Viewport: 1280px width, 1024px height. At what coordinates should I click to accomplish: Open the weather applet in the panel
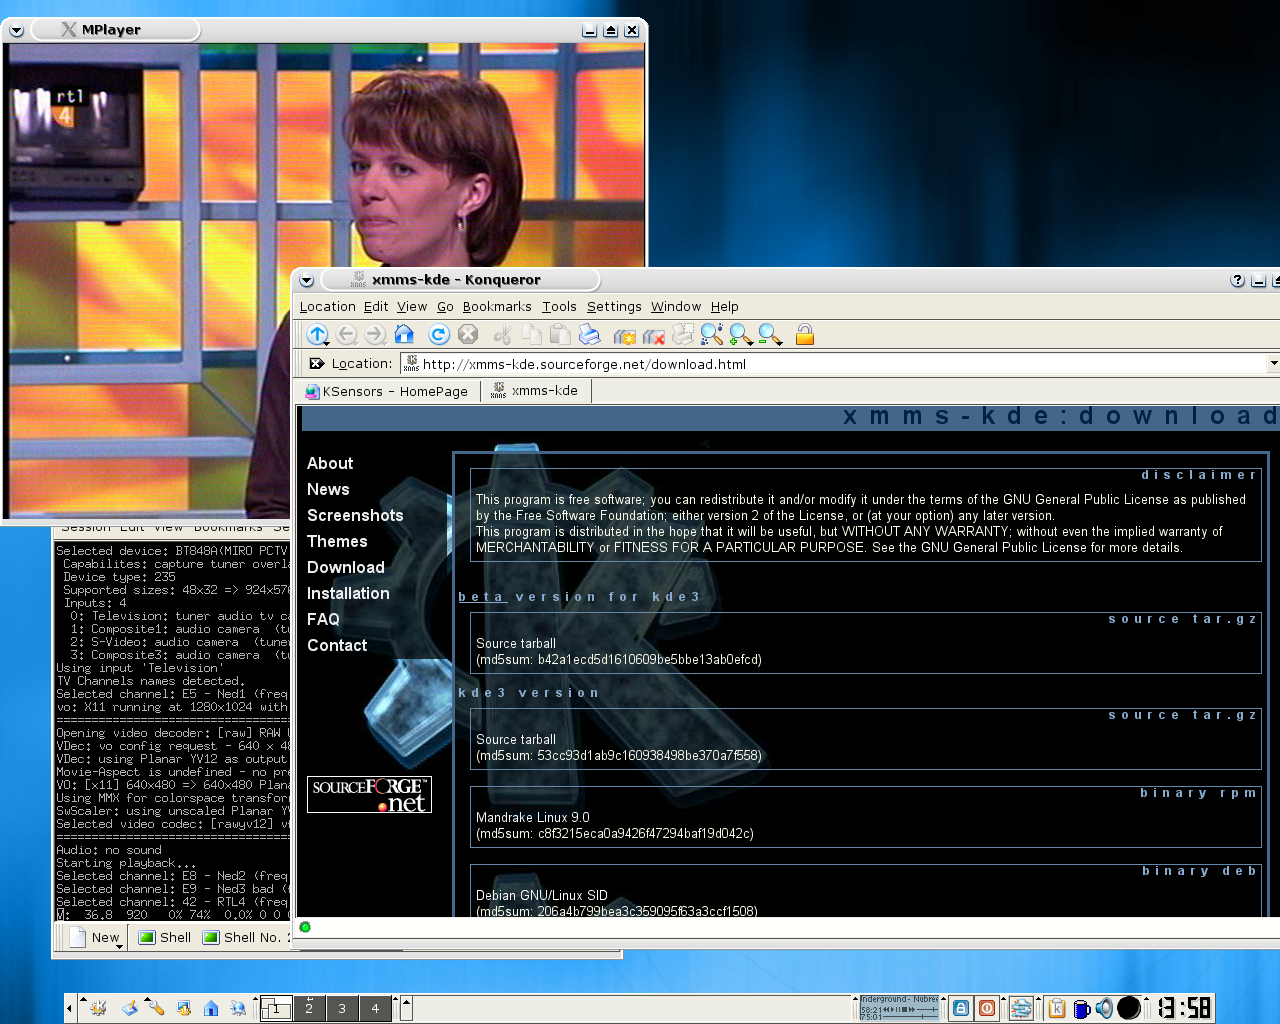click(1021, 1008)
